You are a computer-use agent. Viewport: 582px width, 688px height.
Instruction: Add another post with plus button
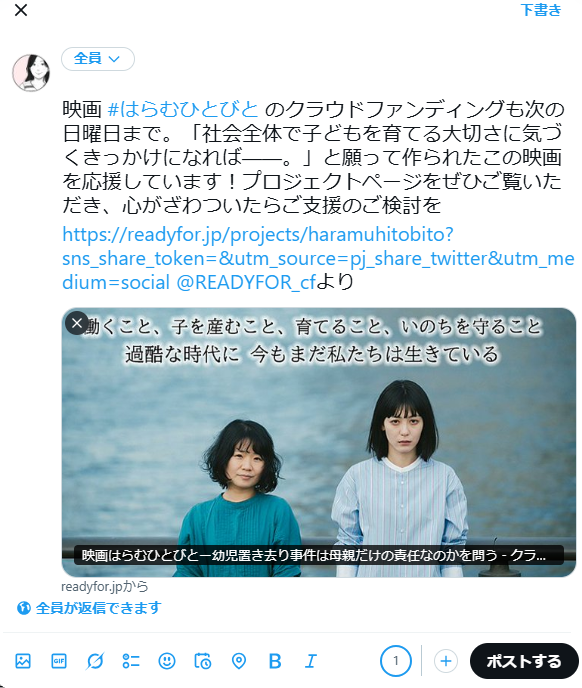[446, 661]
